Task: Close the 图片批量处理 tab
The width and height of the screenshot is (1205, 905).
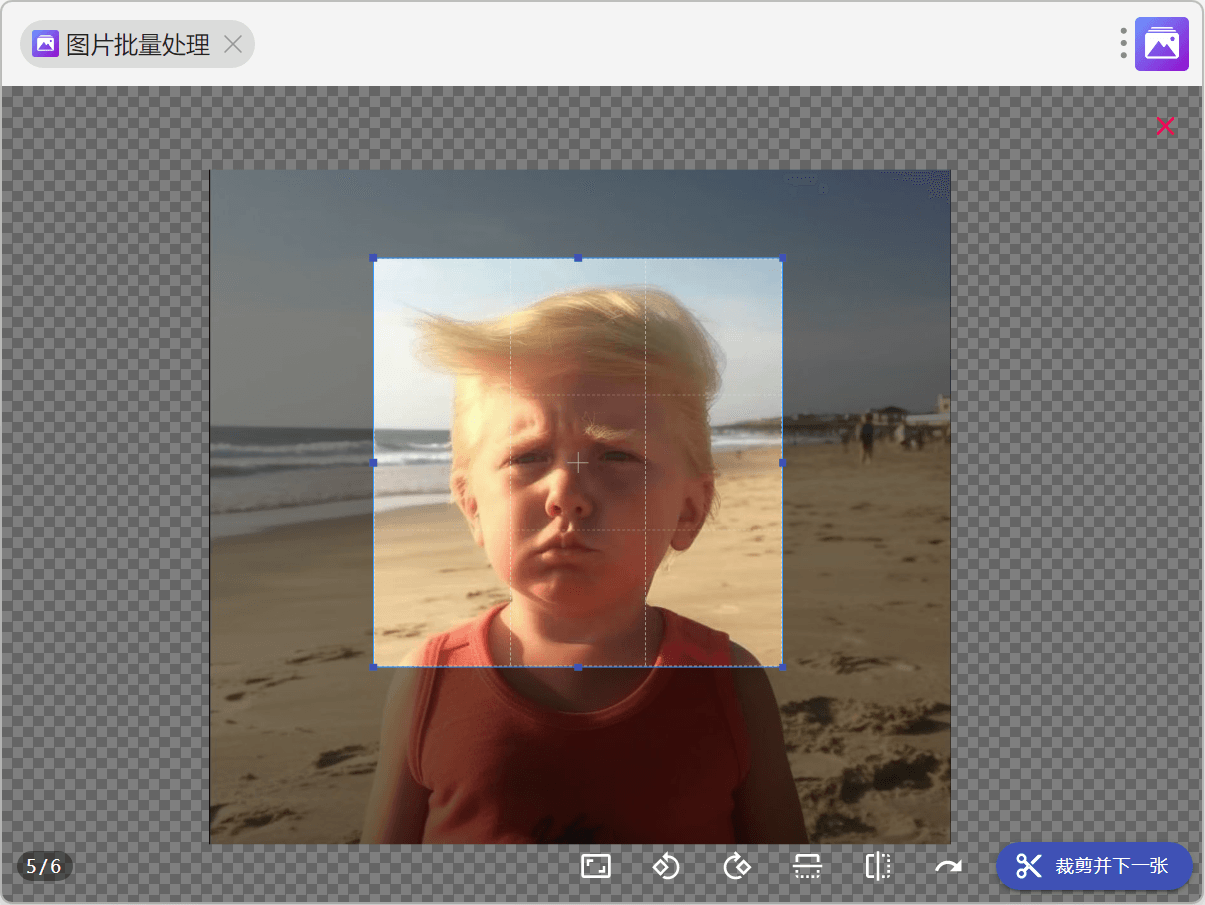Action: tap(233, 44)
